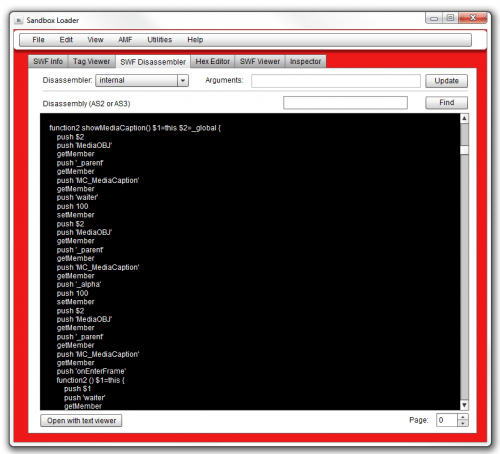The height and width of the screenshot is (454, 500).
Task: Increase Page number with the up spinner arrow
Action: [x=463, y=417]
